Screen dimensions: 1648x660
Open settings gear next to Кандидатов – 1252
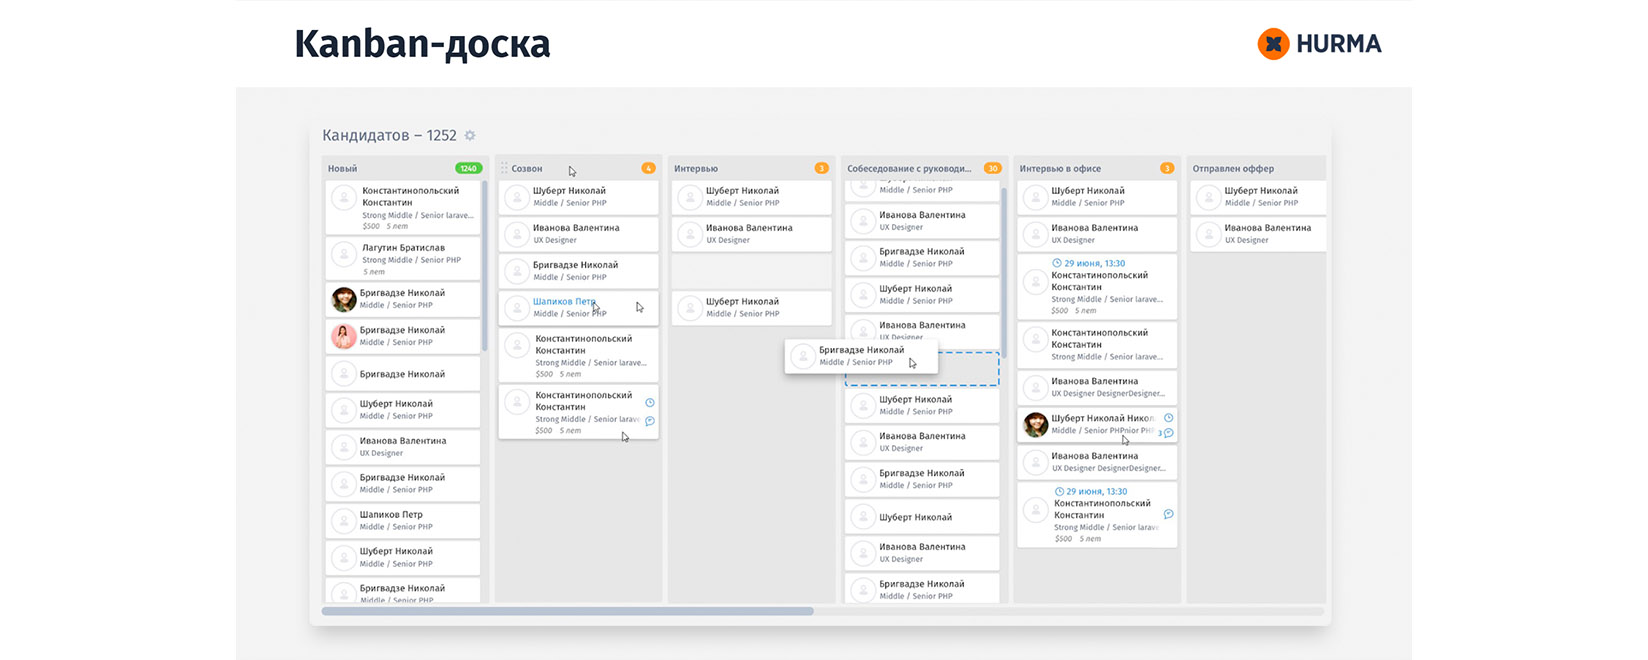(470, 135)
